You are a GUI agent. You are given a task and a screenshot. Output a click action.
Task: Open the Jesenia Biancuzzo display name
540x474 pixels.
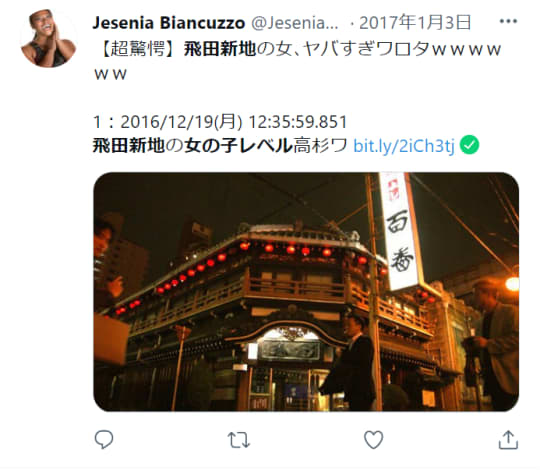coord(168,23)
